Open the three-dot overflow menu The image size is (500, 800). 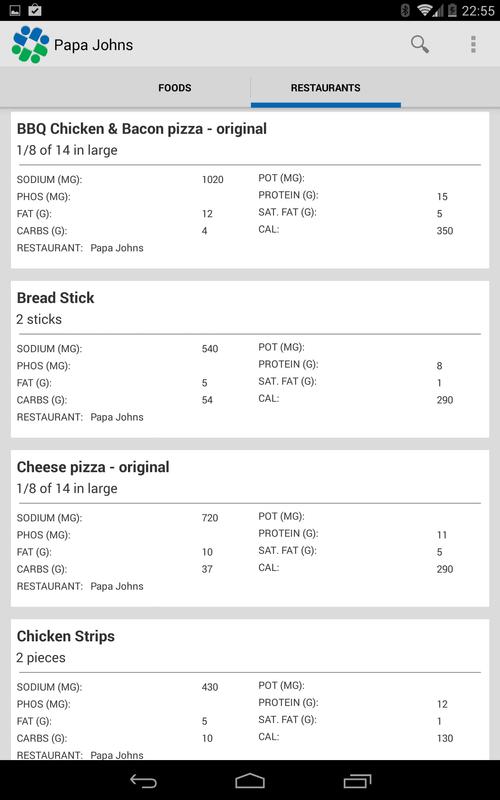coord(473,44)
